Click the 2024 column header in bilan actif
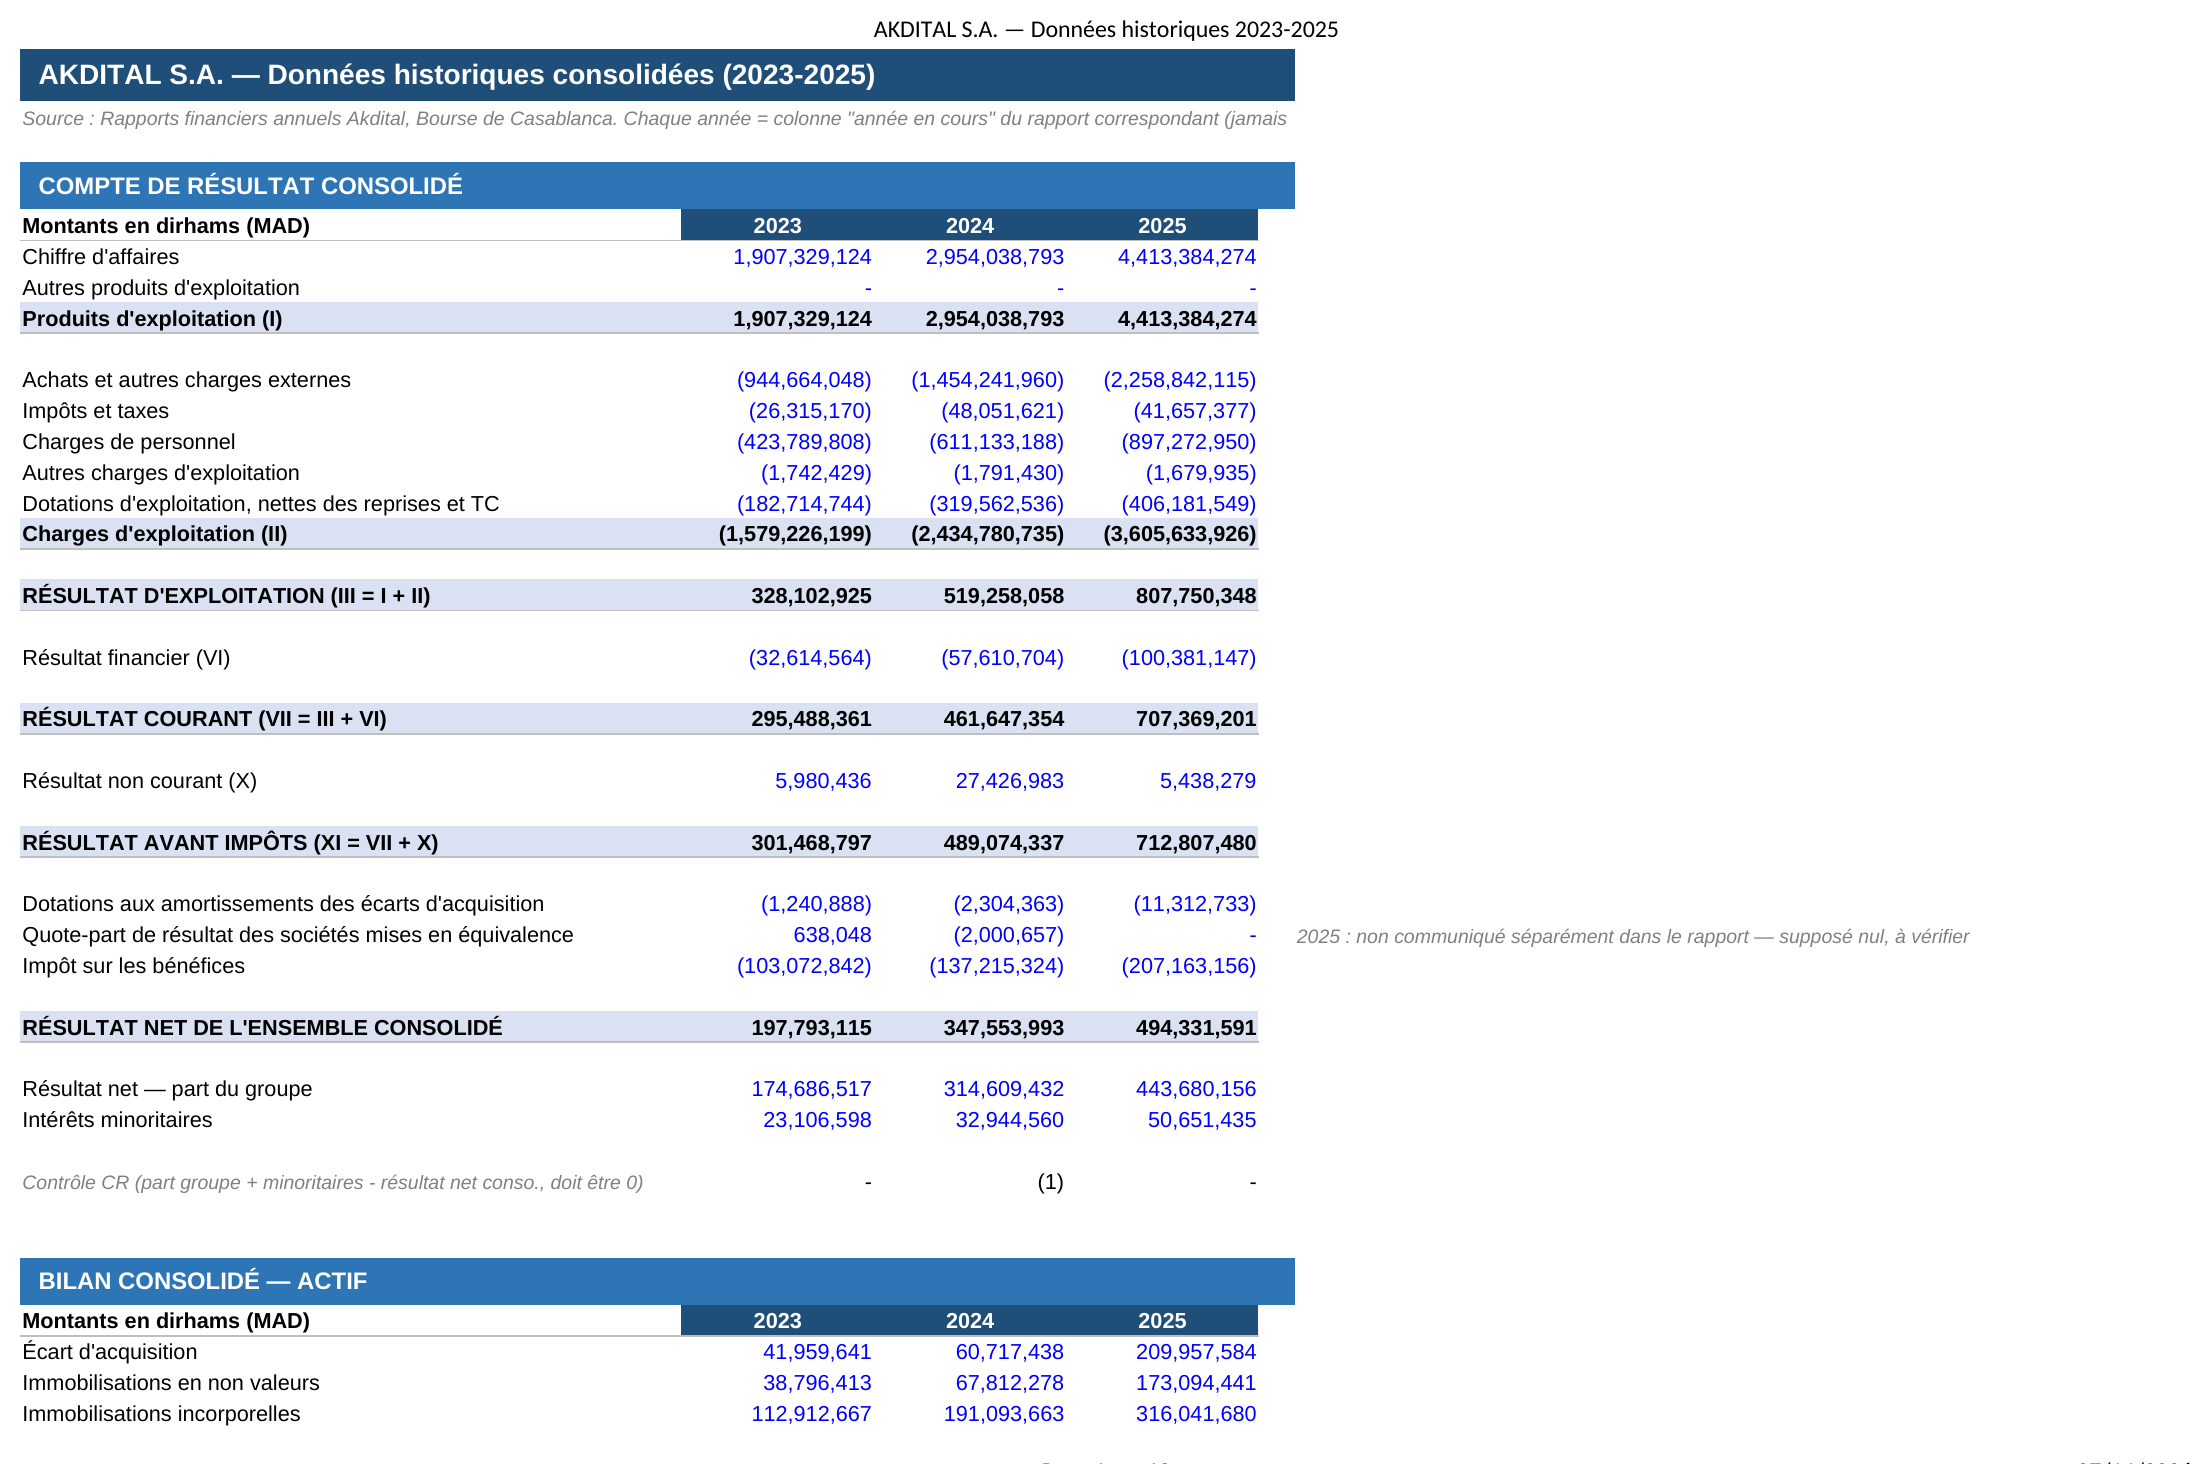 970,1321
